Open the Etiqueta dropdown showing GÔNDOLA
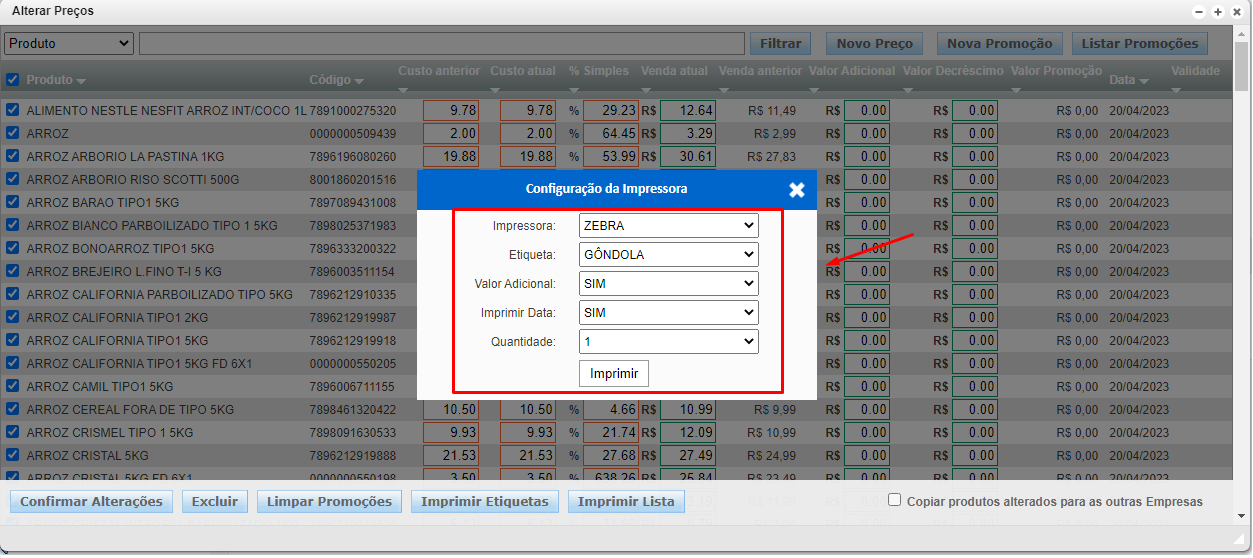The height and width of the screenshot is (558, 1253). [668, 255]
